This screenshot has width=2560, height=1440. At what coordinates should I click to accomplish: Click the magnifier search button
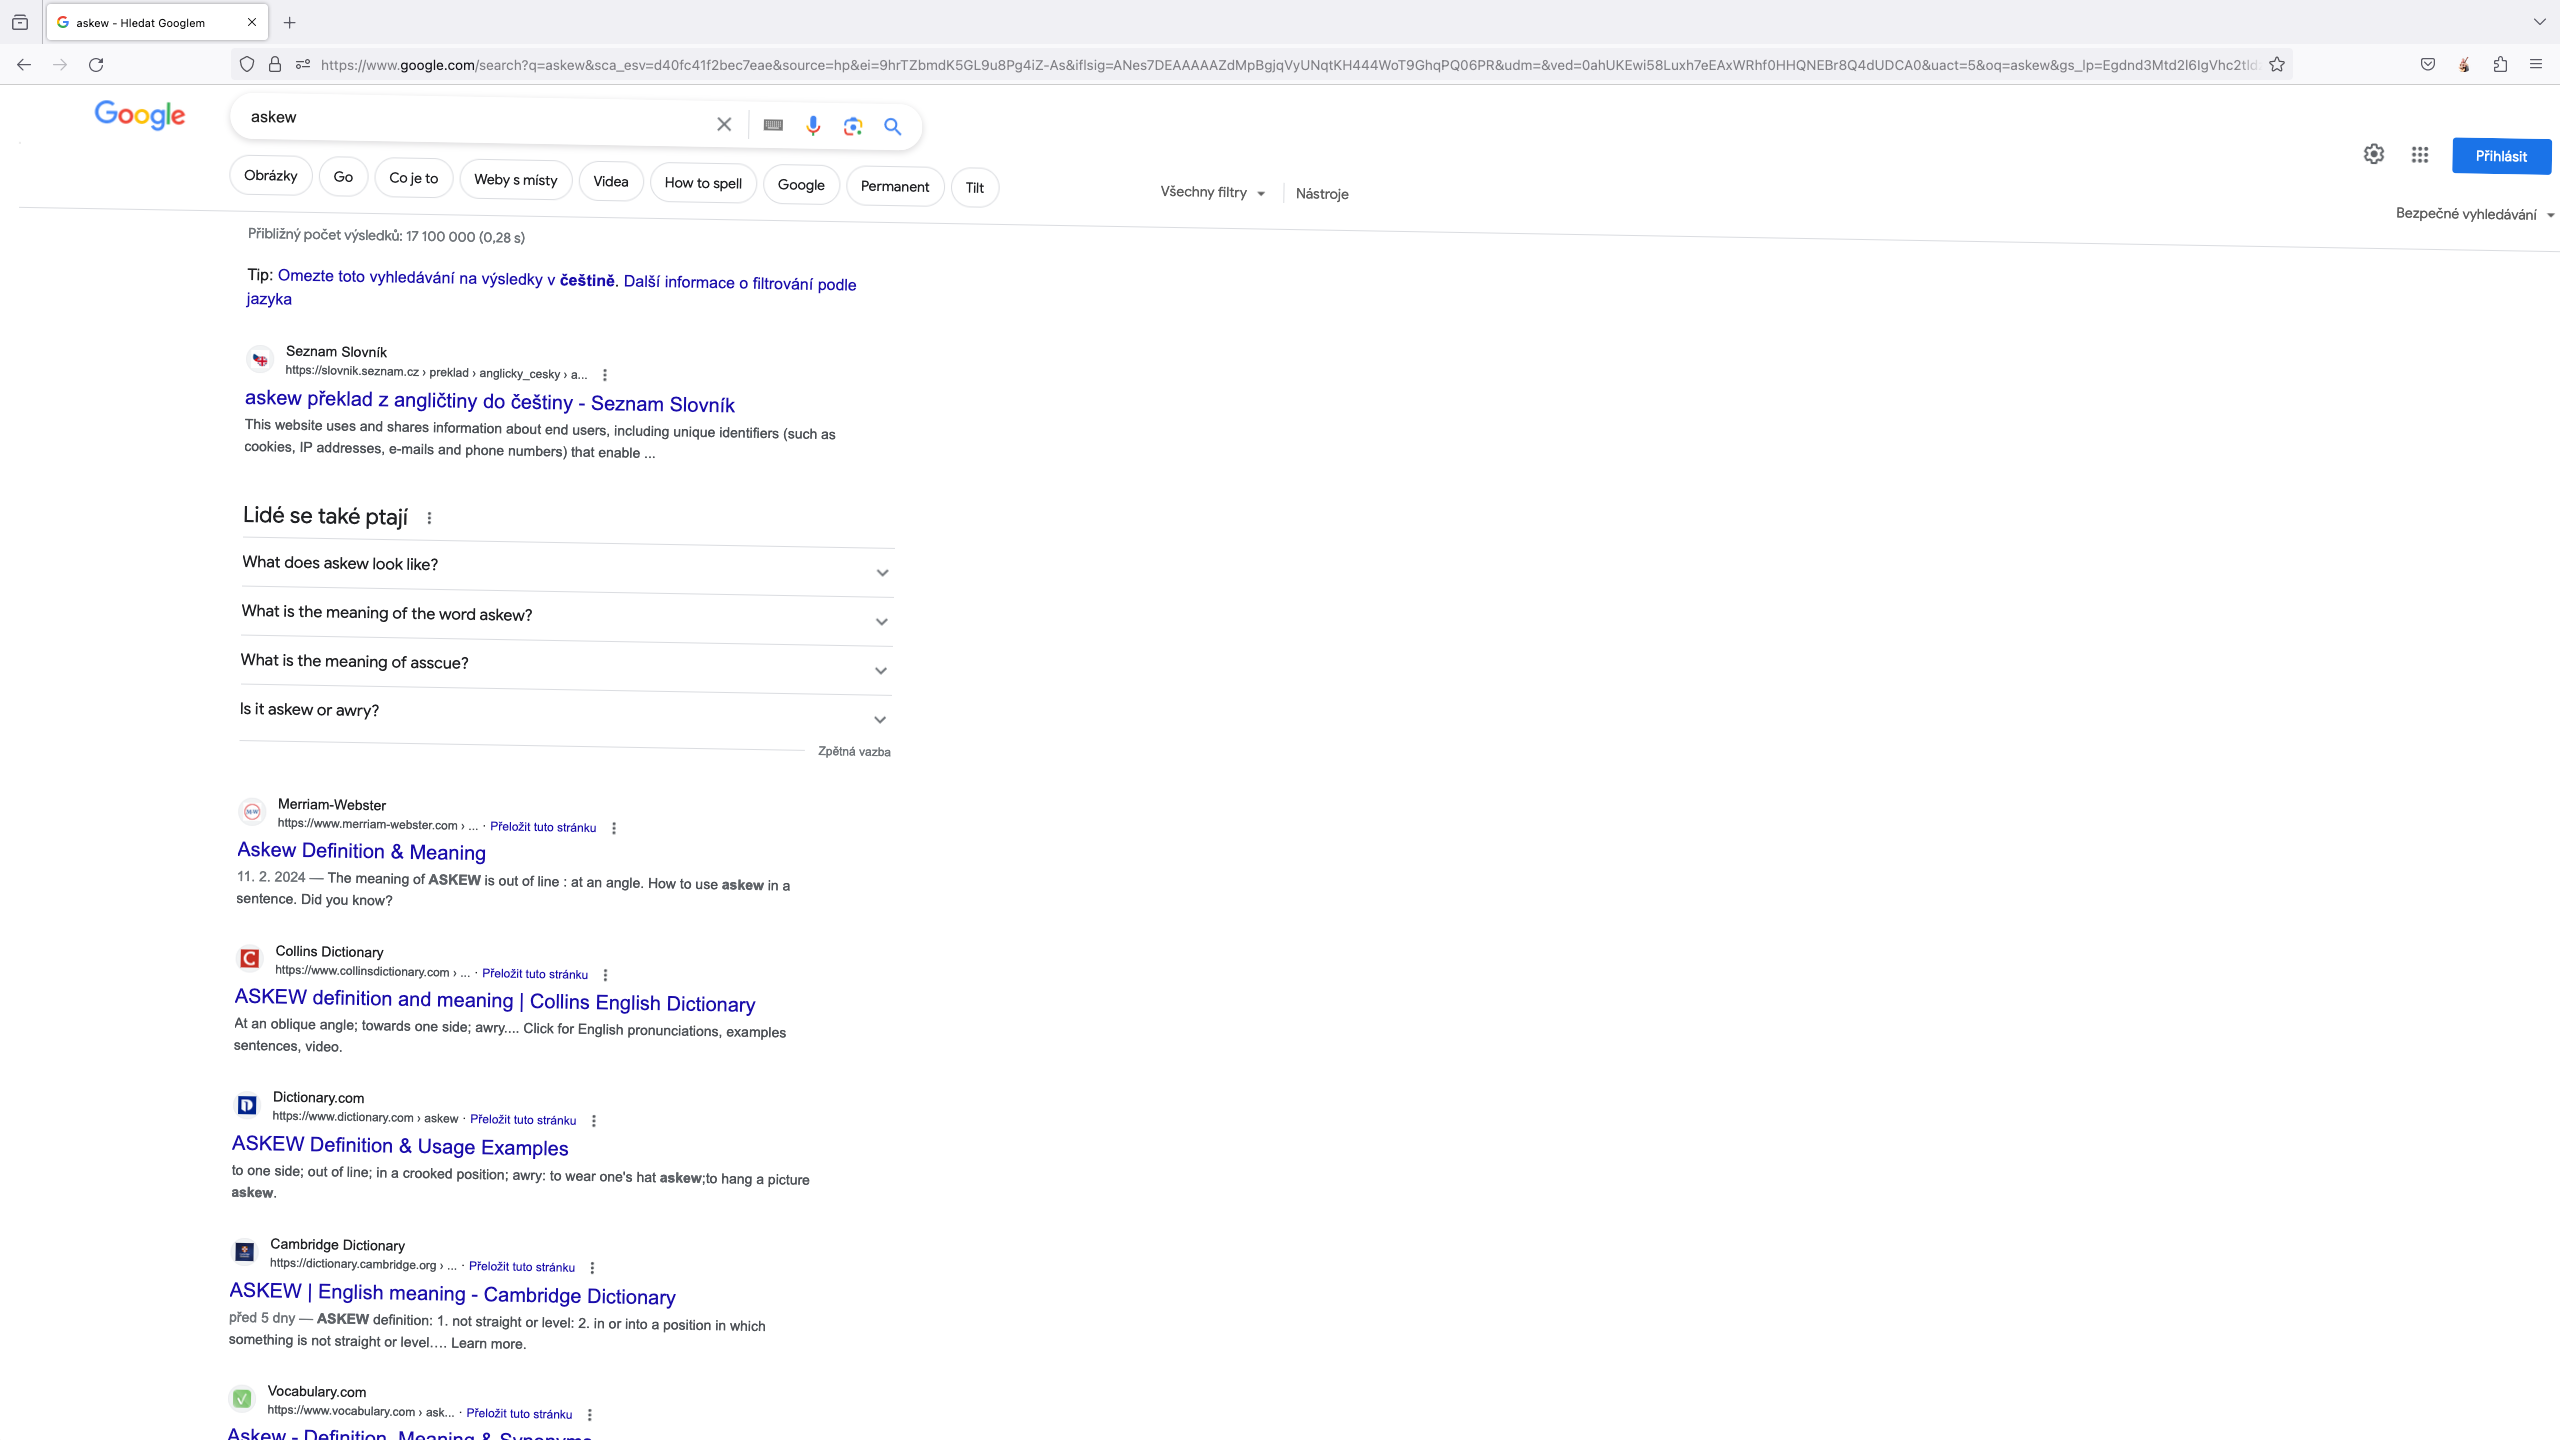click(x=892, y=127)
